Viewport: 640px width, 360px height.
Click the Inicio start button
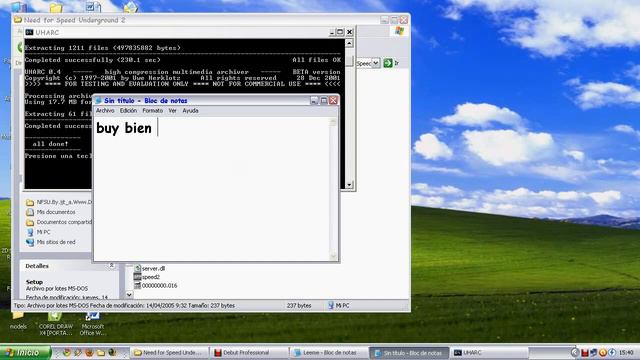[25, 352]
